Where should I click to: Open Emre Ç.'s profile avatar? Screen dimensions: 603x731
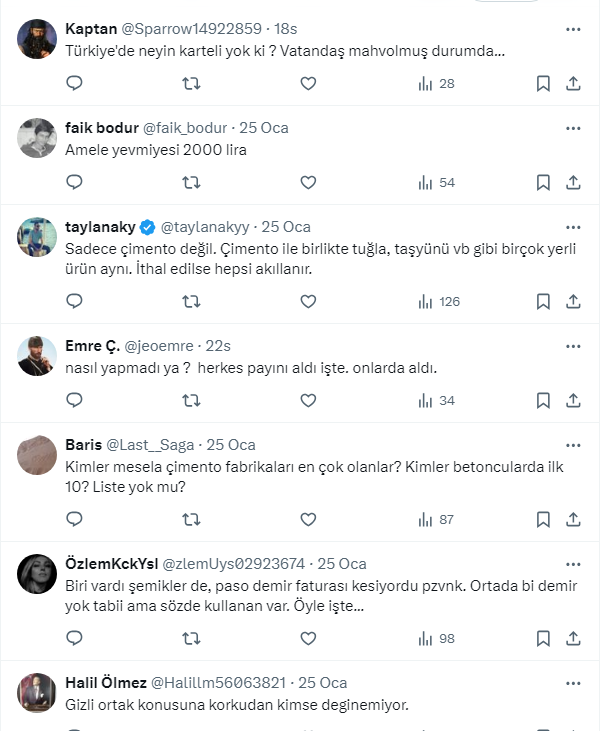point(37,356)
